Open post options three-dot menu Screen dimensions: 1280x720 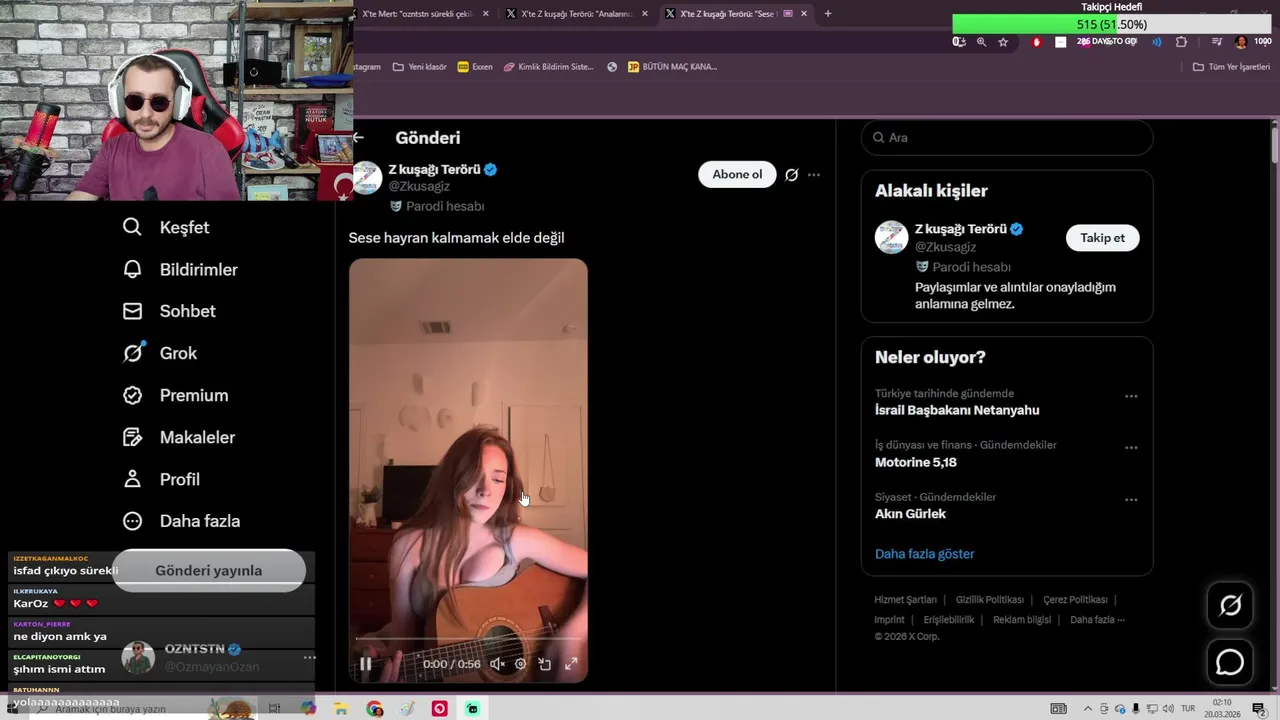click(814, 174)
